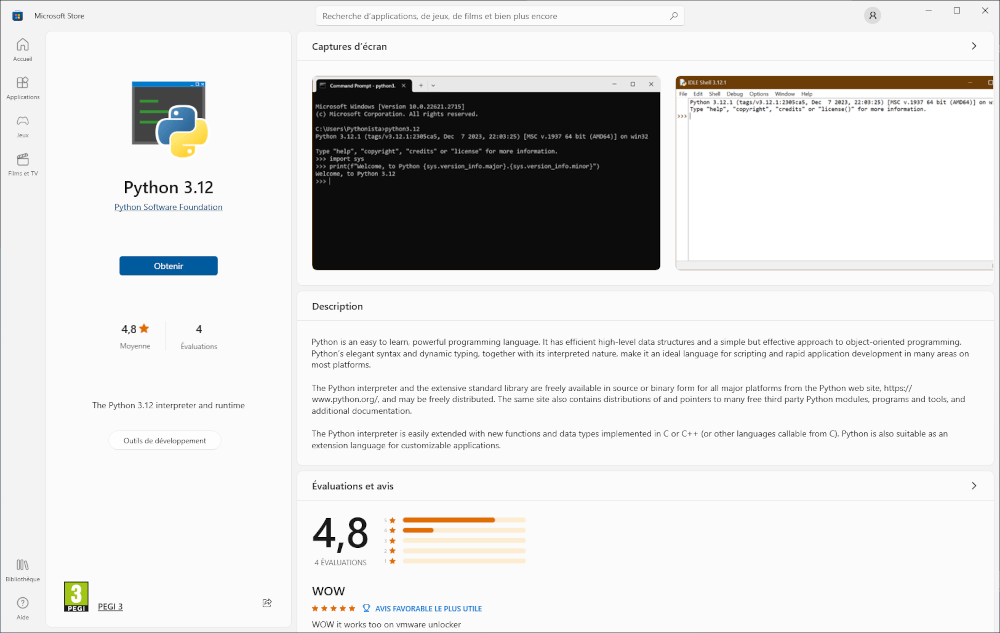Visit Python Software Foundation link
Viewport: 1000px width, 633px height.
click(168, 208)
